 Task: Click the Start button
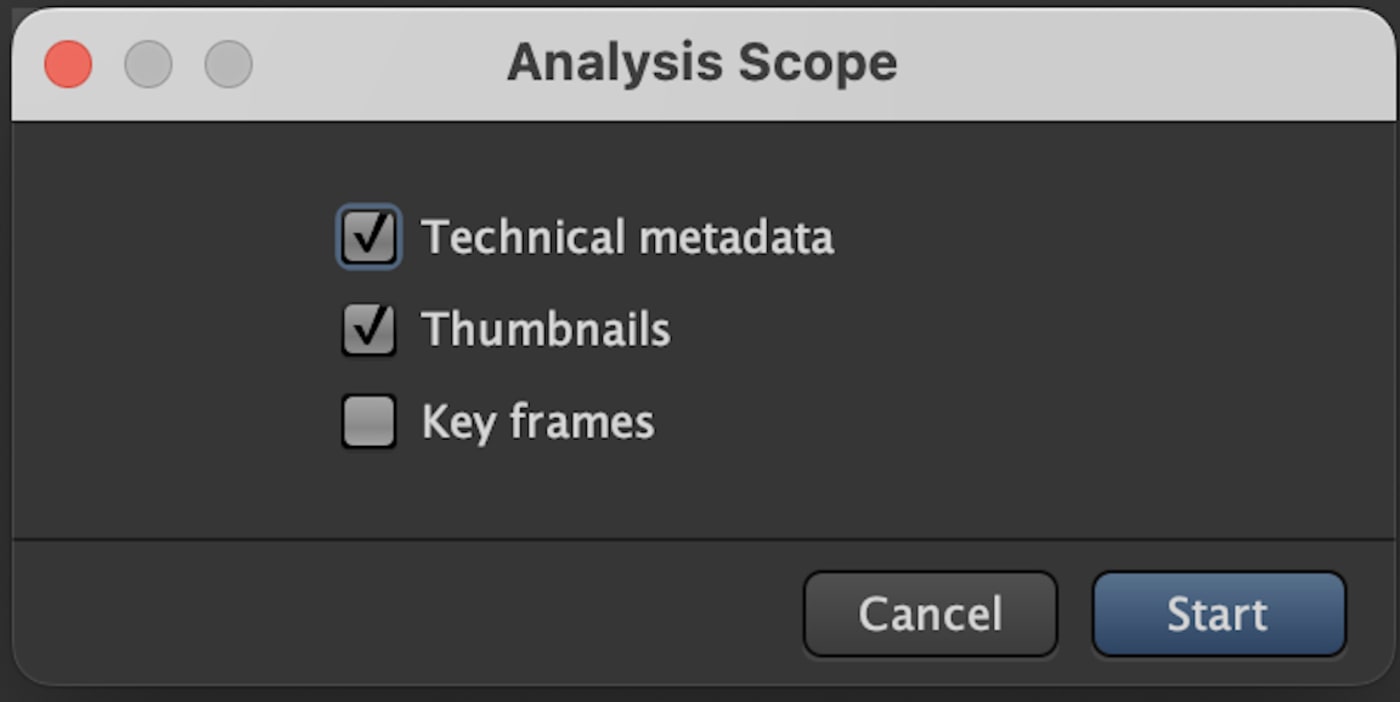click(x=1218, y=614)
